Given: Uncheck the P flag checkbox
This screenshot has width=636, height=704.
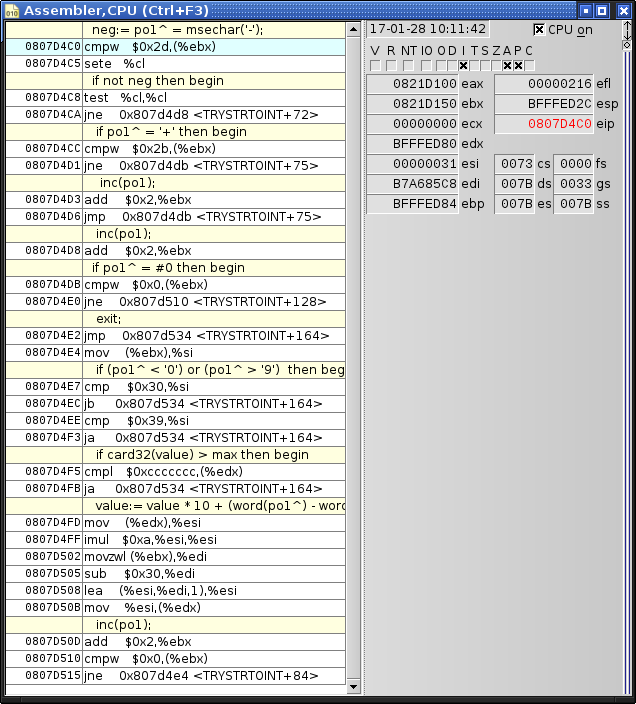Looking at the screenshot, I should pyautogui.click(x=518, y=66).
